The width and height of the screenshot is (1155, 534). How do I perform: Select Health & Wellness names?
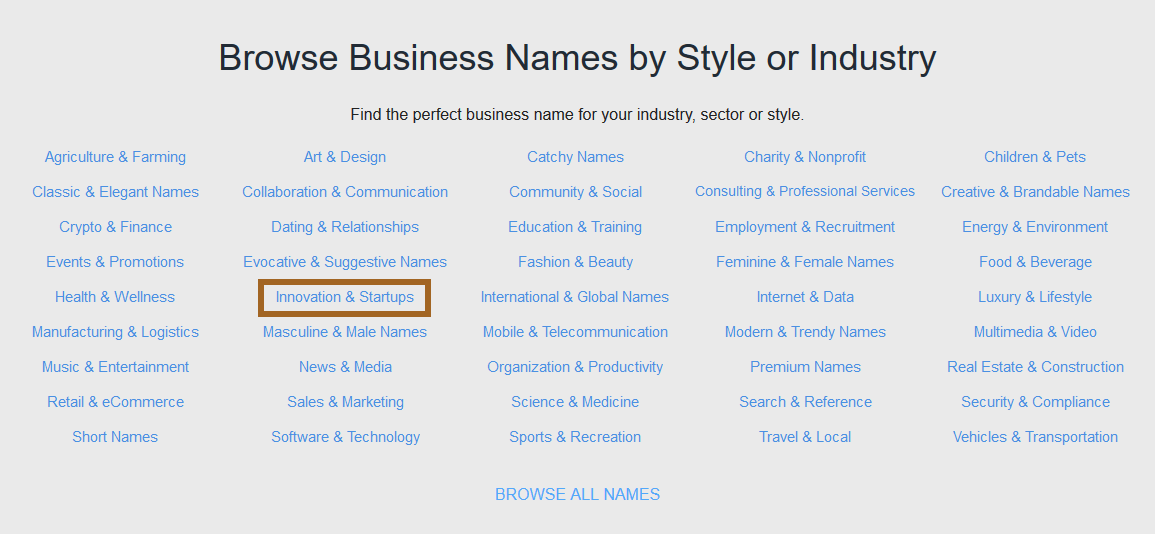point(115,297)
